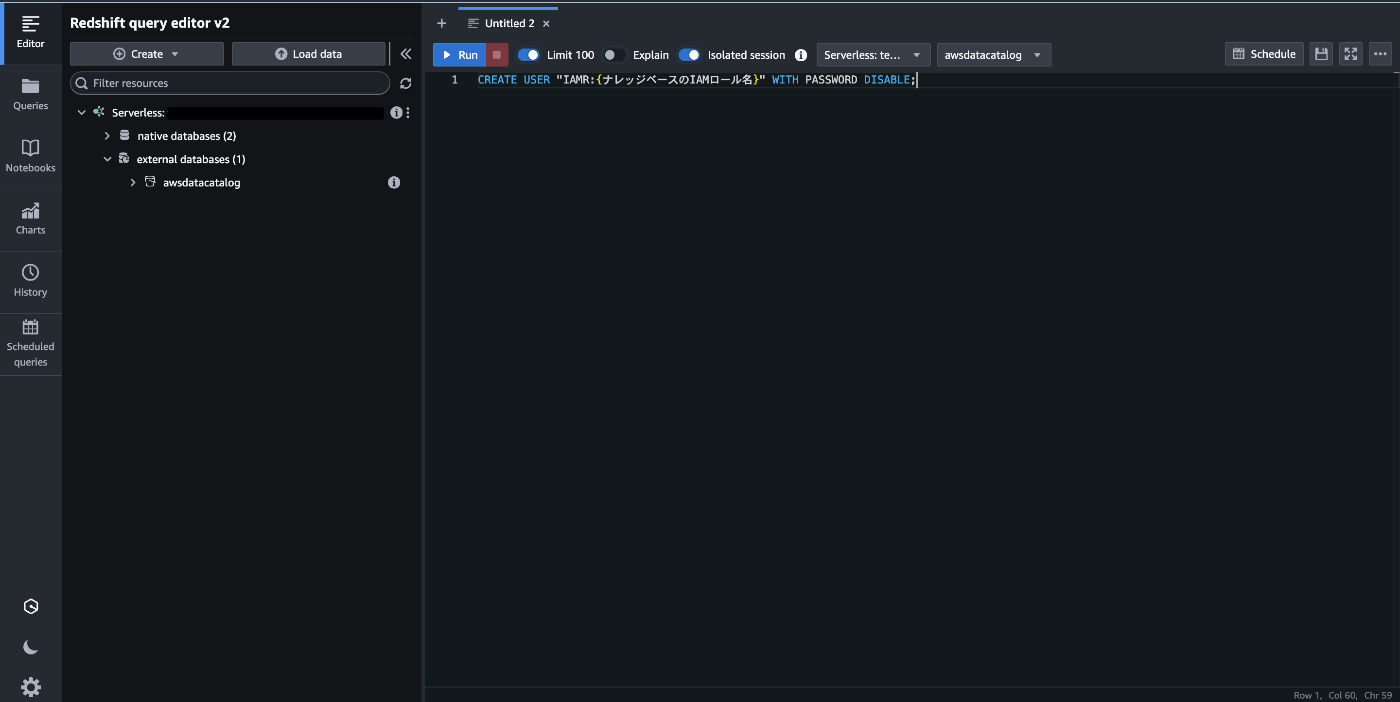The image size is (1400, 702).
Task: Expand awsdatacatalog tree node
Action: click(x=133, y=183)
